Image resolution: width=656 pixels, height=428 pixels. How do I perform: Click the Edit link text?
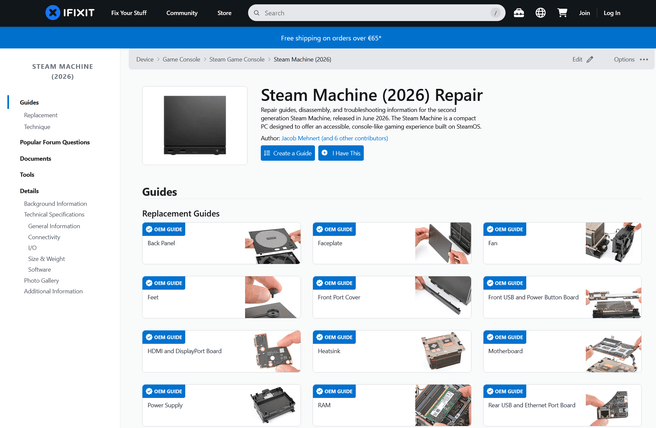pos(577,59)
